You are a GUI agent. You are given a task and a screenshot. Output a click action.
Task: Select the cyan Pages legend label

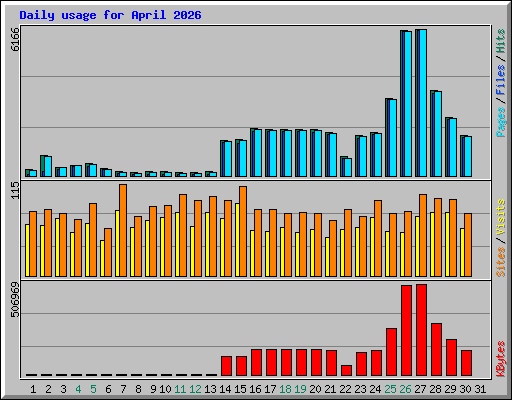click(501, 122)
